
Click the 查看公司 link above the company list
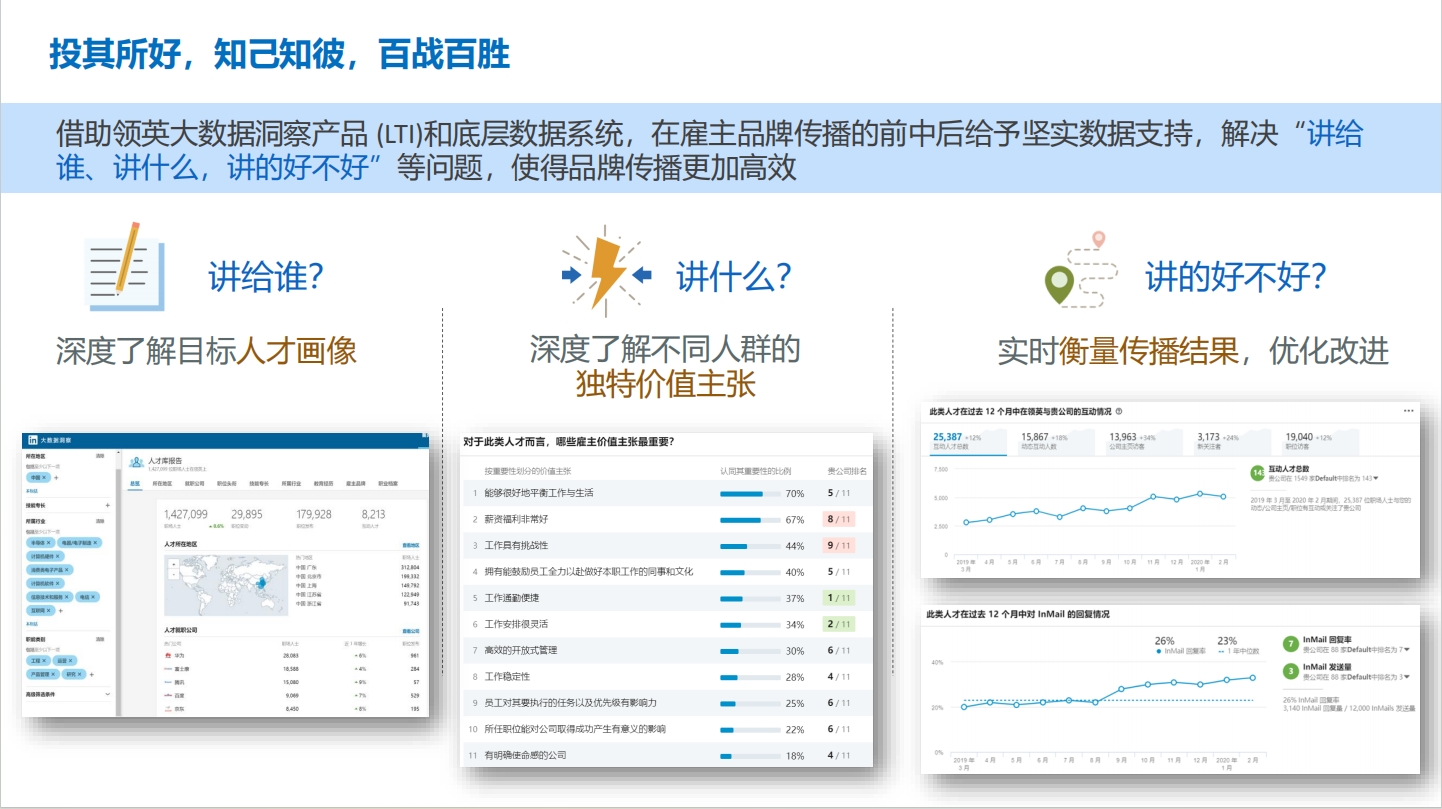point(410,631)
